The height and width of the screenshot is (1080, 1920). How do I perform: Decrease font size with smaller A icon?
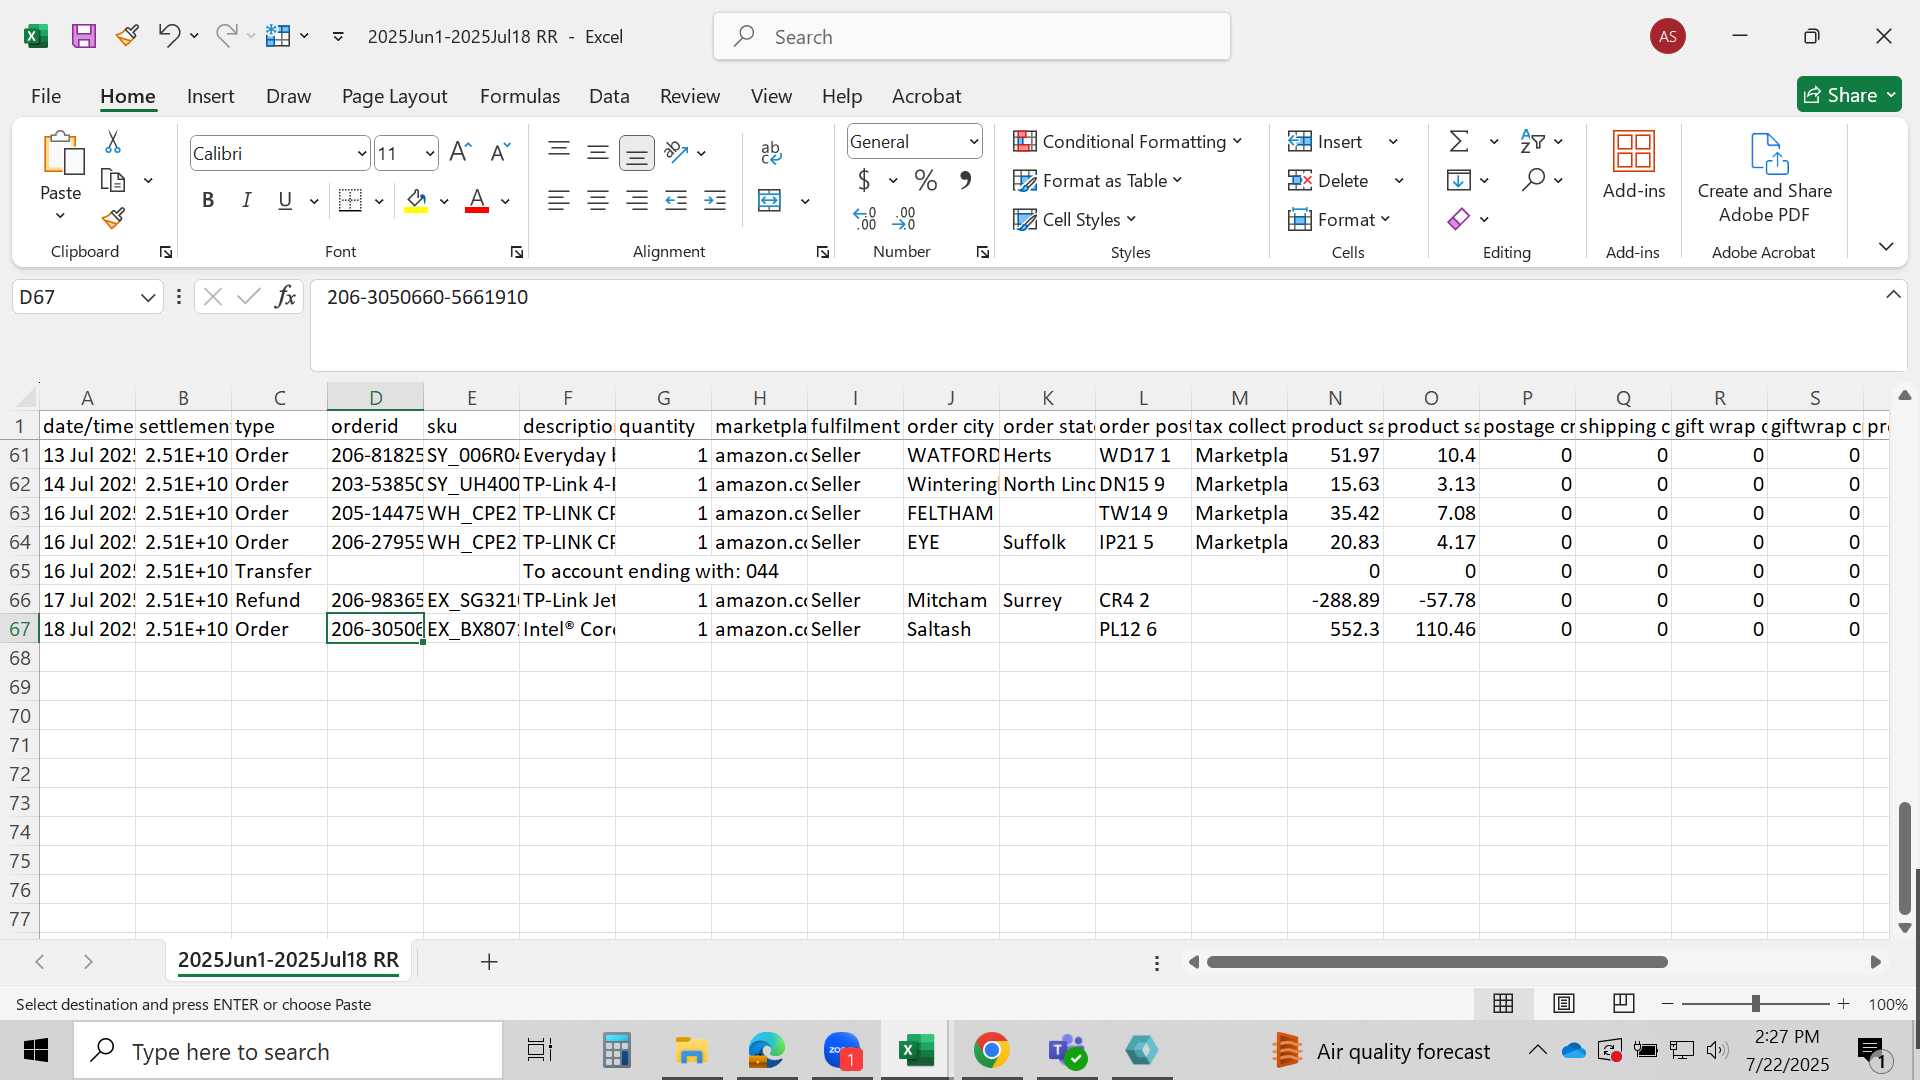coord(500,153)
